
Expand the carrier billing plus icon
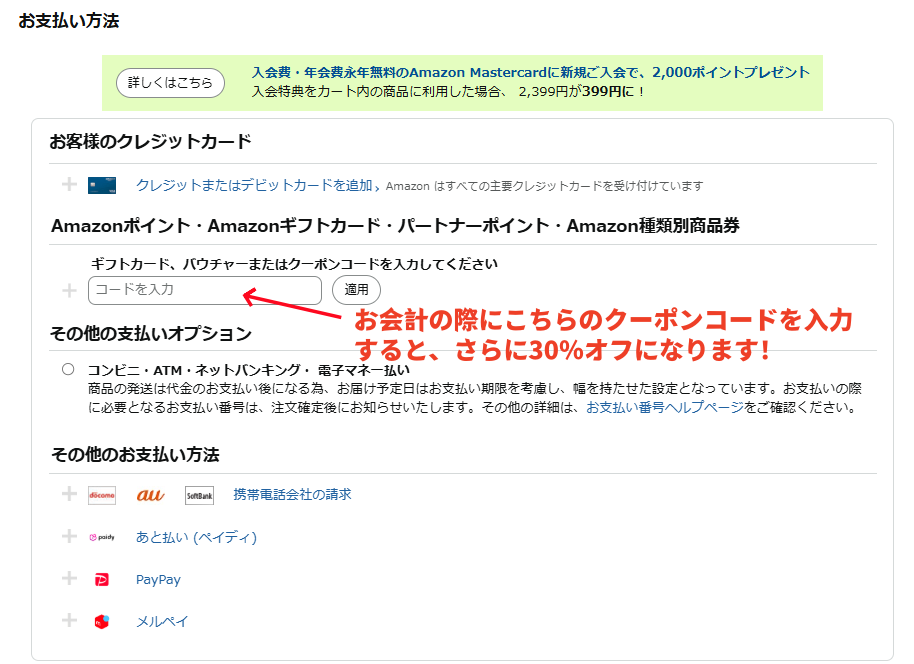(69, 494)
